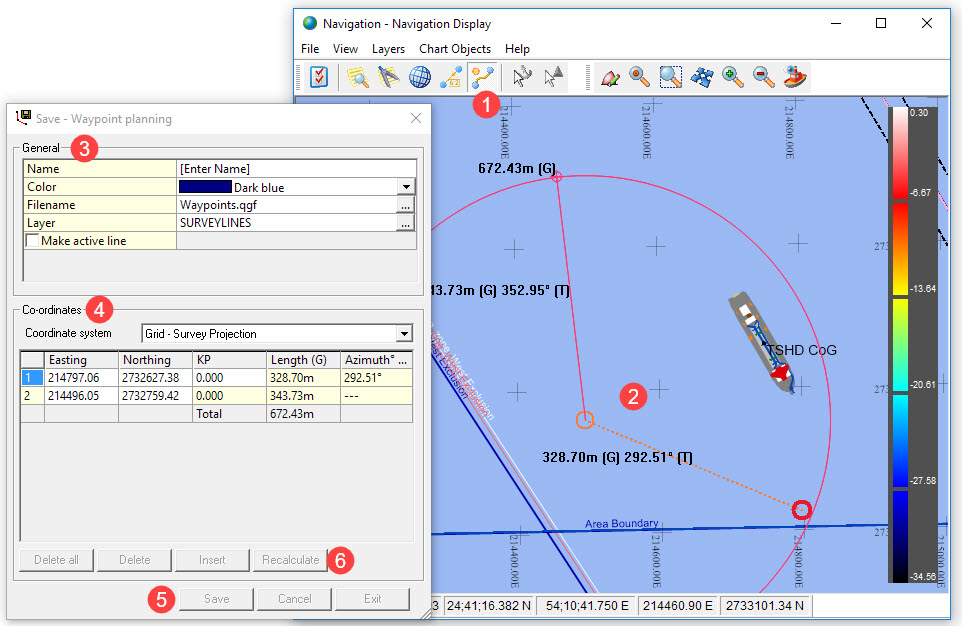This screenshot has height=626, width=962.
Task: Click the Recalculate button
Action: point(290,560)
